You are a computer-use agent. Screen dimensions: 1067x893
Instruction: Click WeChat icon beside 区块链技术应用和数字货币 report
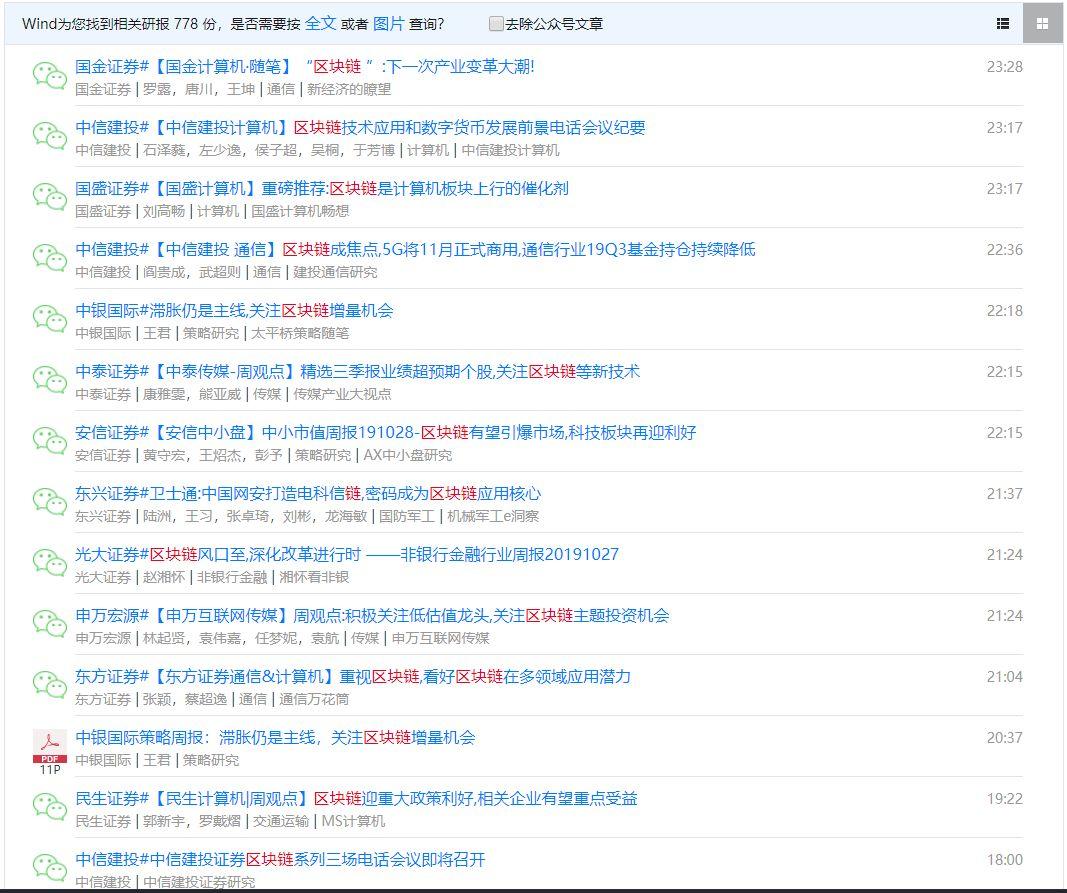pos(50,135)
